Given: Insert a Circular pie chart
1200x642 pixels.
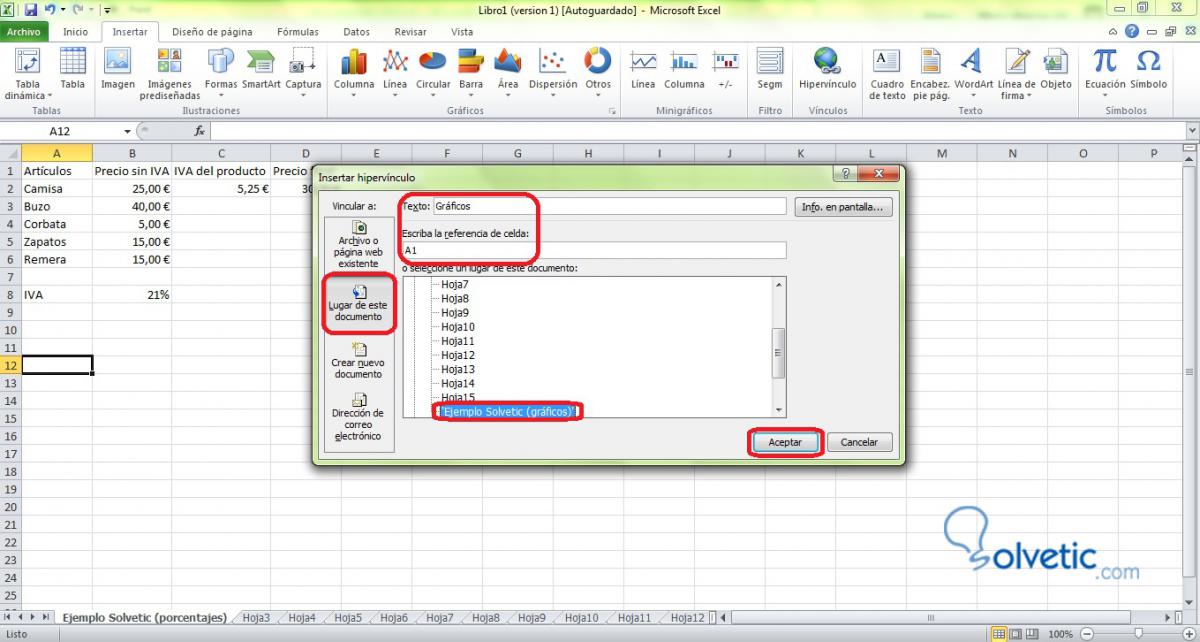Looking at the screenshot, I should pos(433,73).
